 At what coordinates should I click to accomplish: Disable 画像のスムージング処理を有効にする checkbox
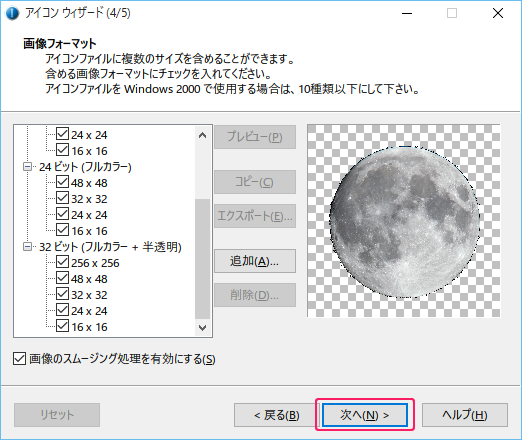19,359
